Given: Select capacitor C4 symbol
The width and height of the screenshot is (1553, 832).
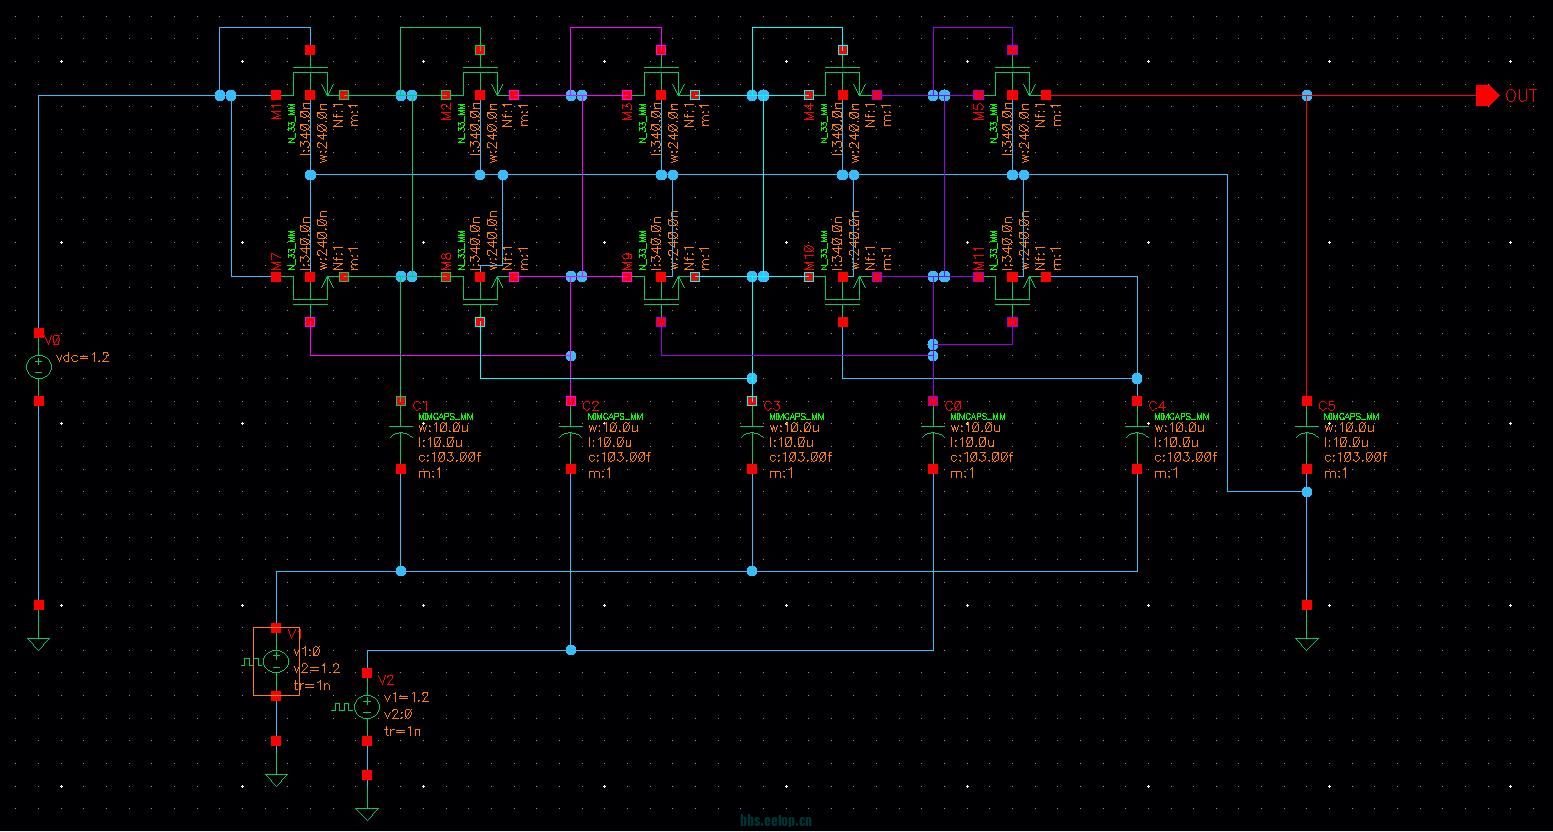Looking at the screenshot, I should click(1137, 434).
